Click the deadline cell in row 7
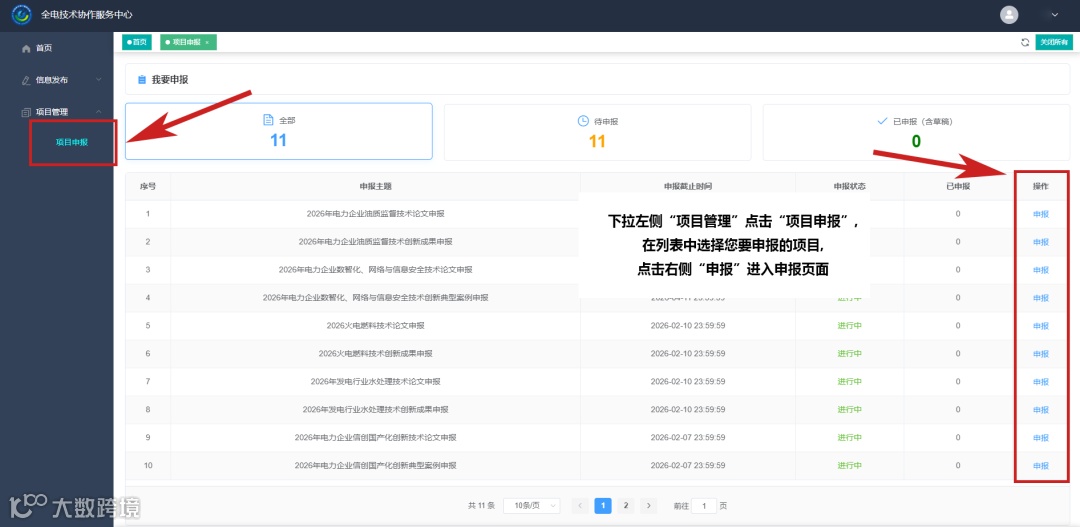1080x527 pixels. (687, 382)
